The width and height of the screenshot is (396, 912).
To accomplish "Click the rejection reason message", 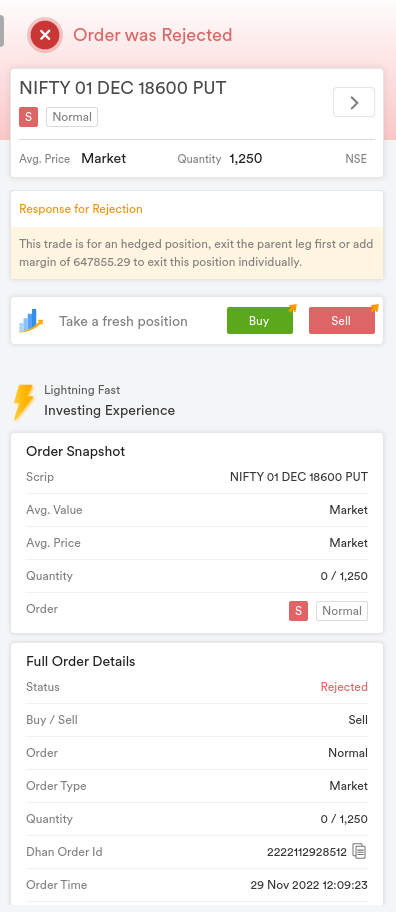I will pos(197,253).
